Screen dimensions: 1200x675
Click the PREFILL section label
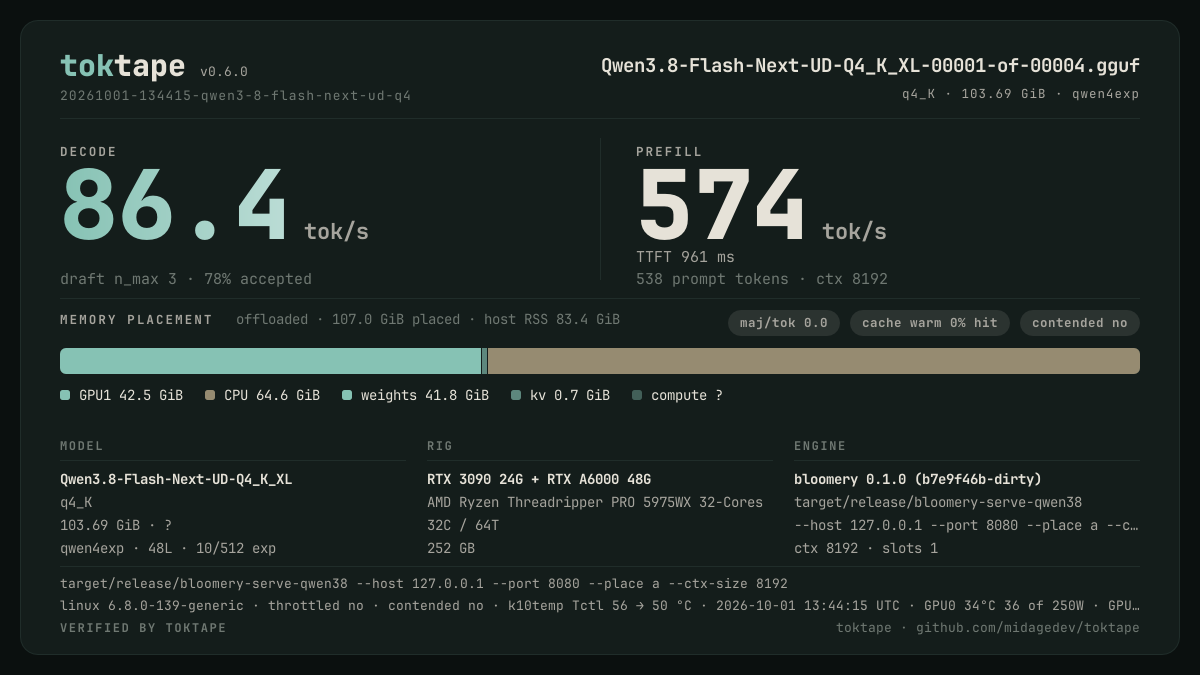[x=669, y=152]
